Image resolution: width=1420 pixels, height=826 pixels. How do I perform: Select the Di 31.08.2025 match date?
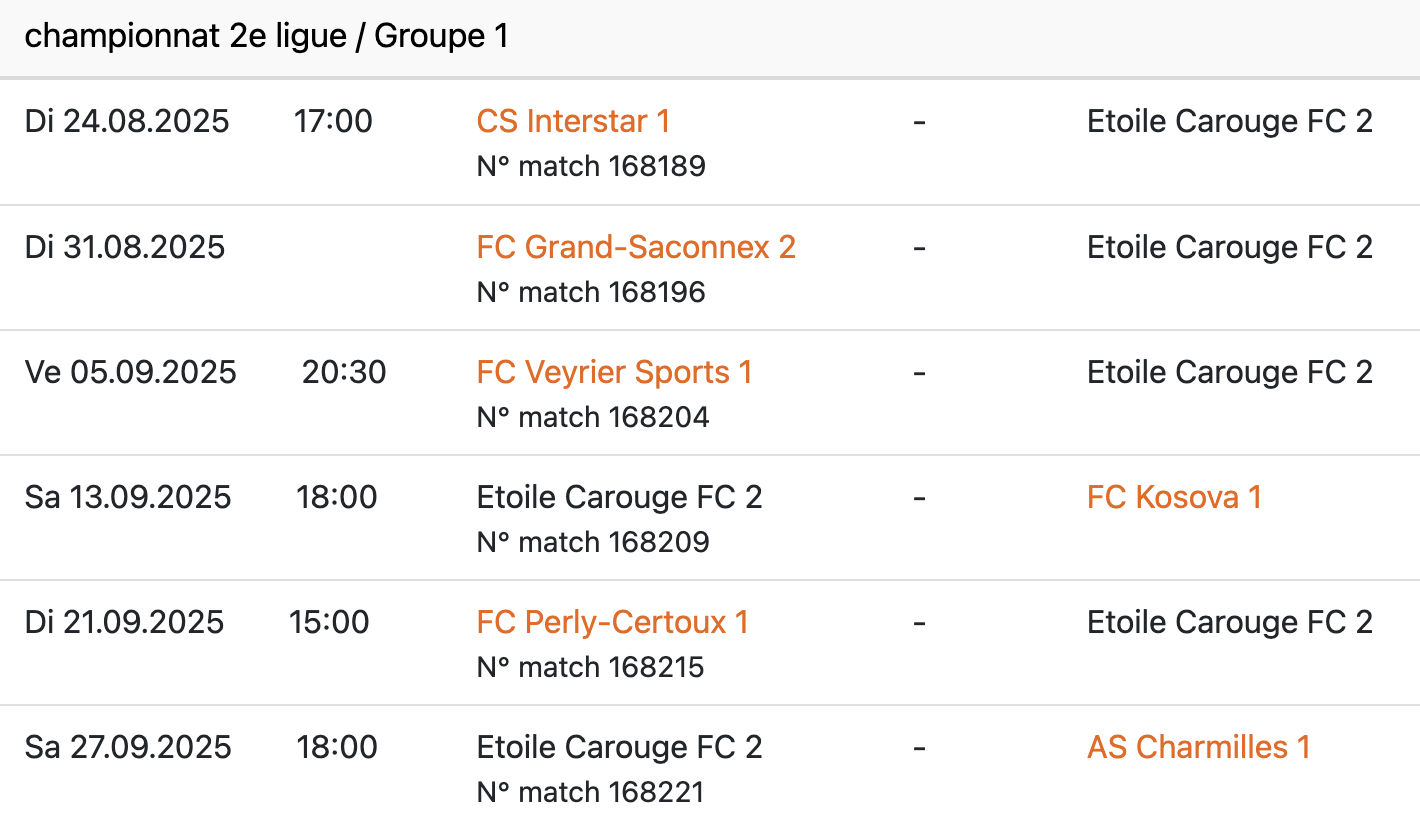125,246
